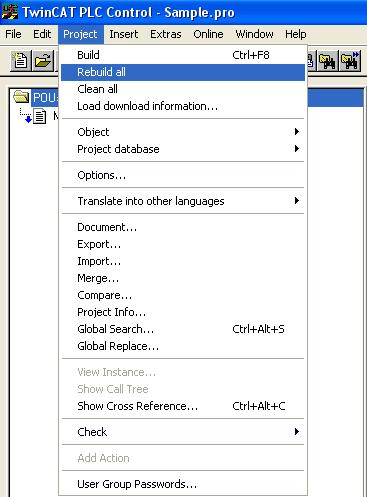The image size is (367, 497).
Task: Choose Merge... menu entry
Action: pos(183,278)
